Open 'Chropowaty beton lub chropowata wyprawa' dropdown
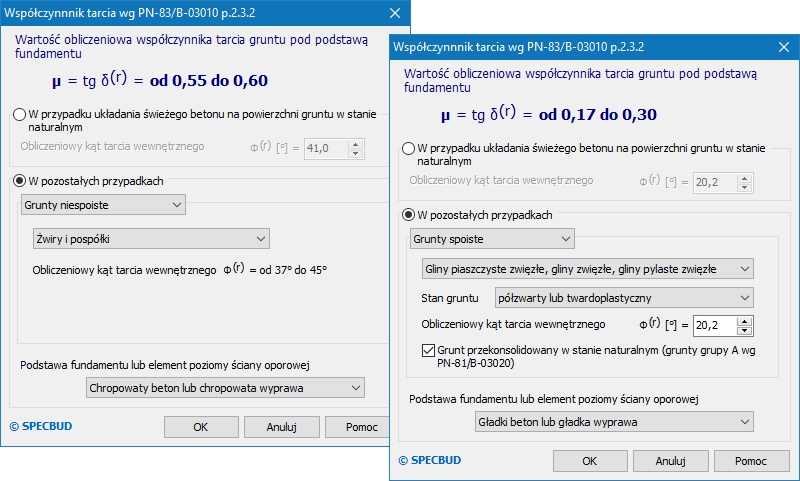Image resolution: width=800 pixels, height=481 pixels. pyautogui.click(x=224, y=387)
